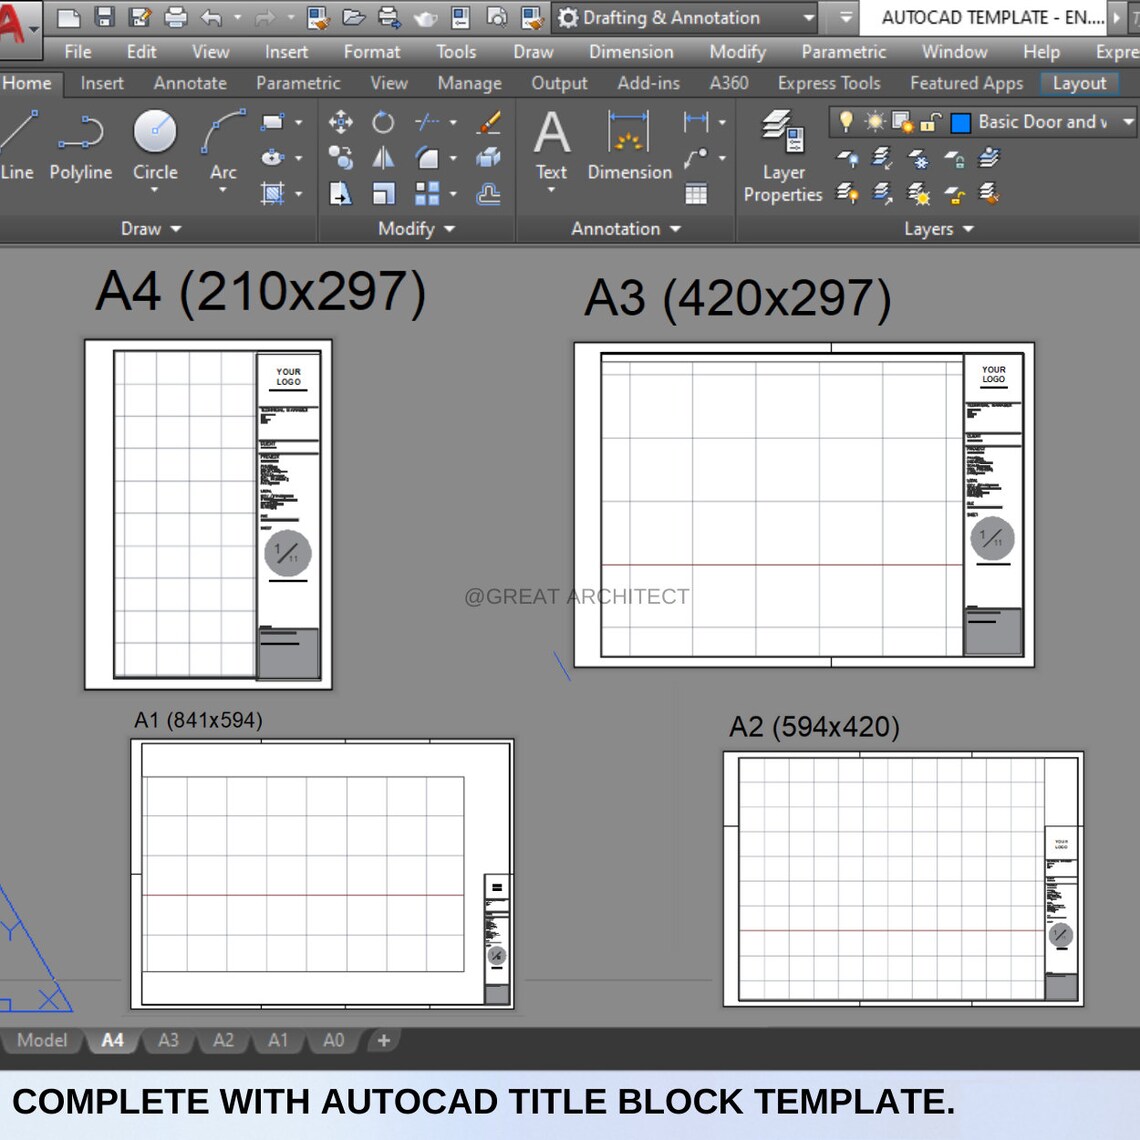This screenshot has height=1140, width=1140.
Task: Open the Format menu
Action: (371, 52)
